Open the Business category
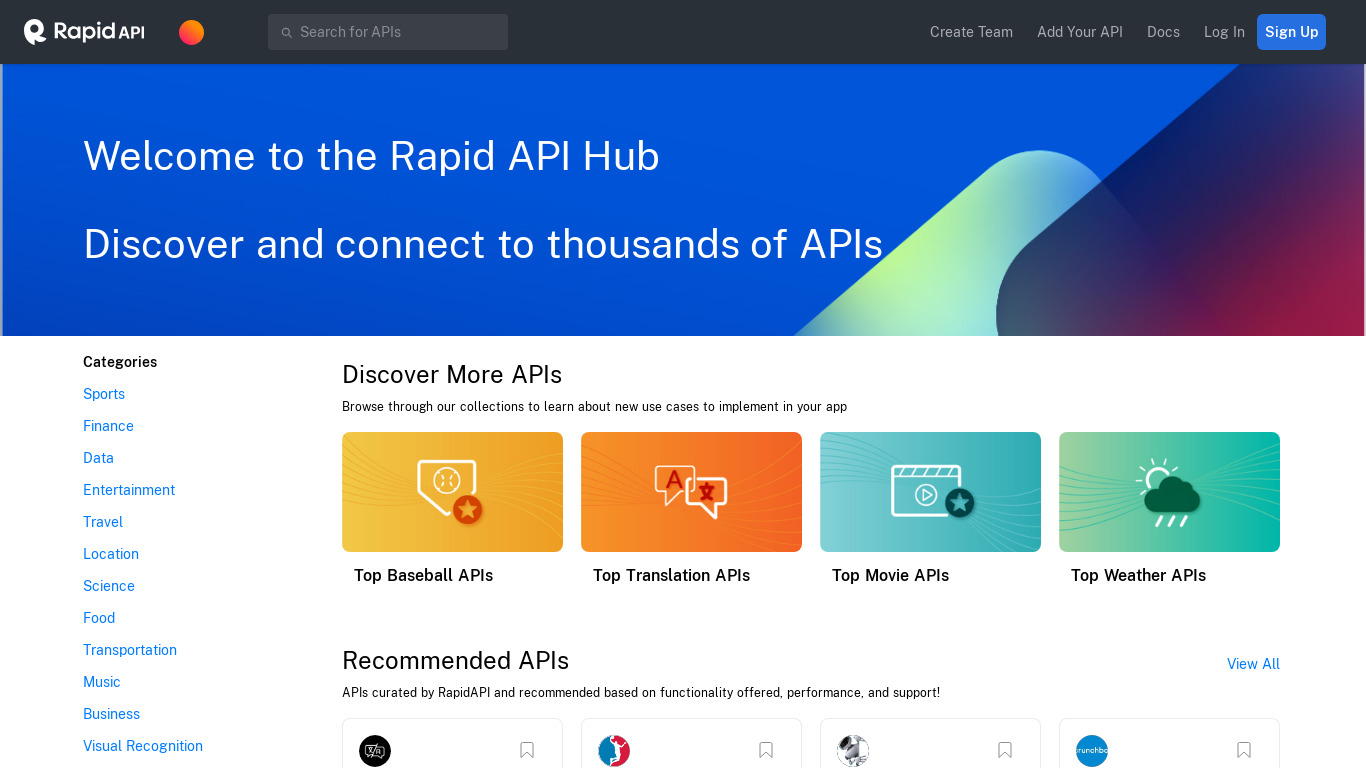The height and width of the screenshot is (768, 1366). (111, 714)
